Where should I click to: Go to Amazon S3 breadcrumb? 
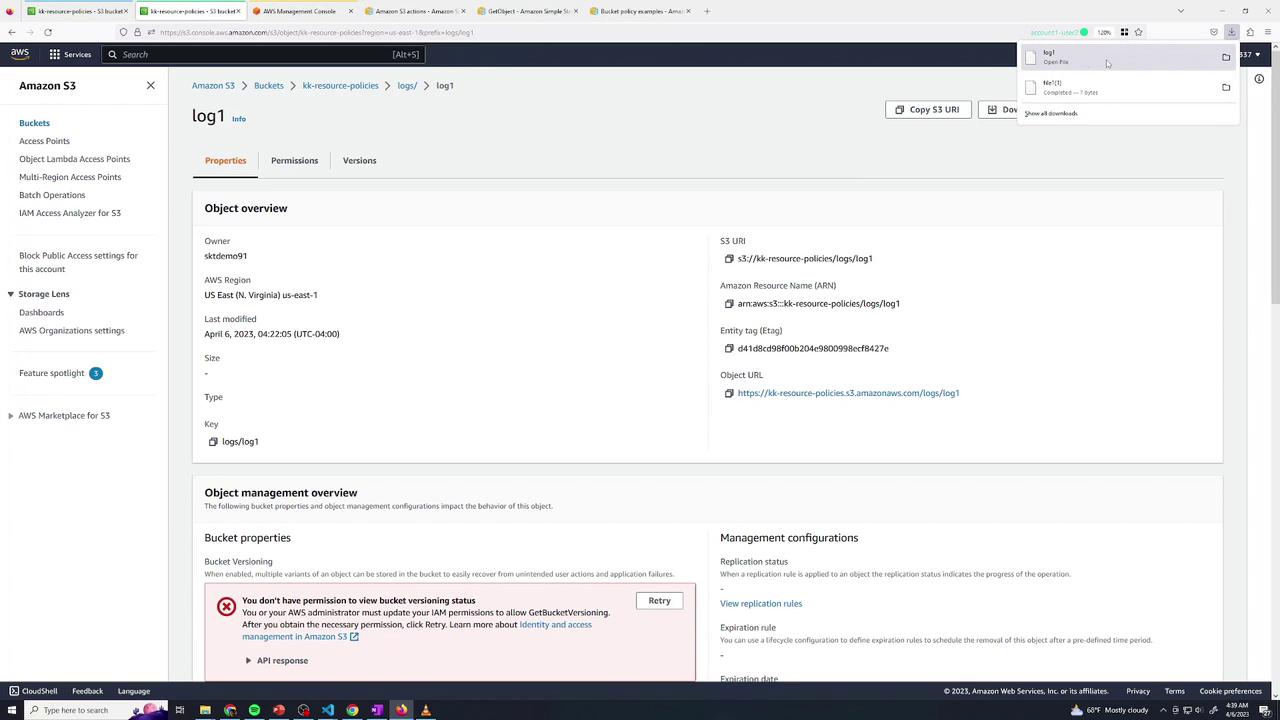[x=213, y=86]
